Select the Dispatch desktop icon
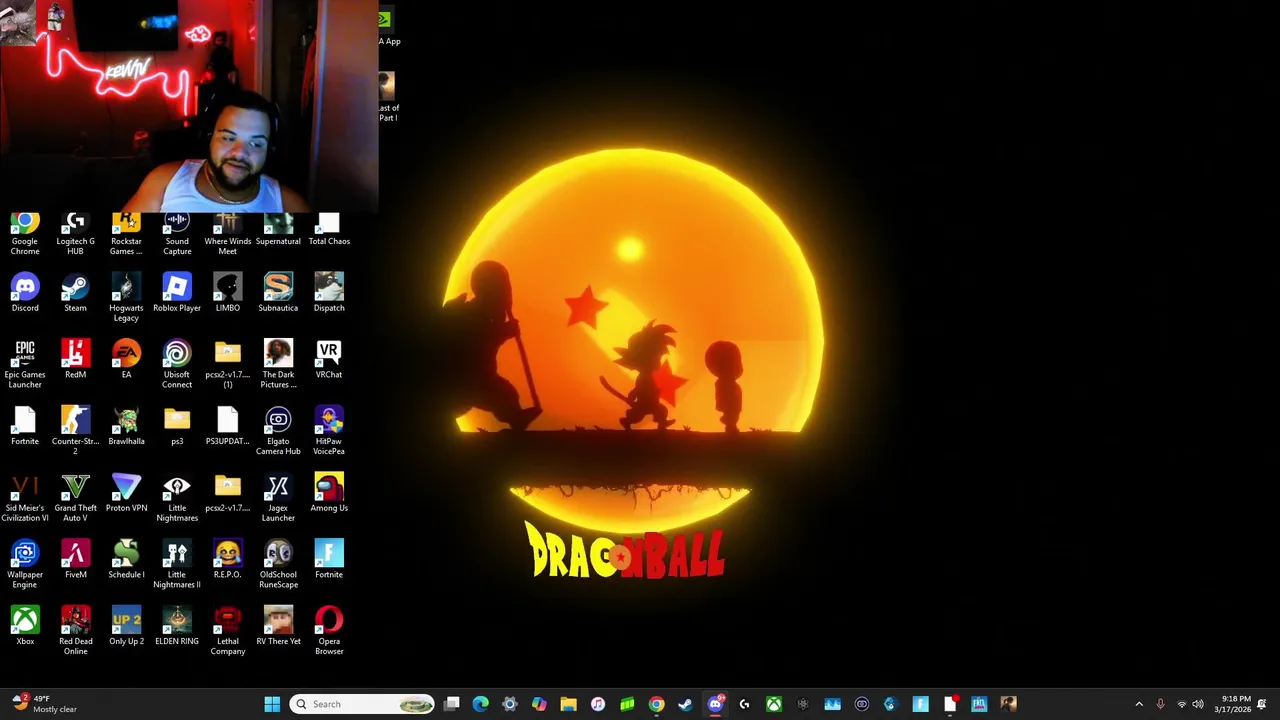This screenshot has width=1280, height=720. click(329, 293)
